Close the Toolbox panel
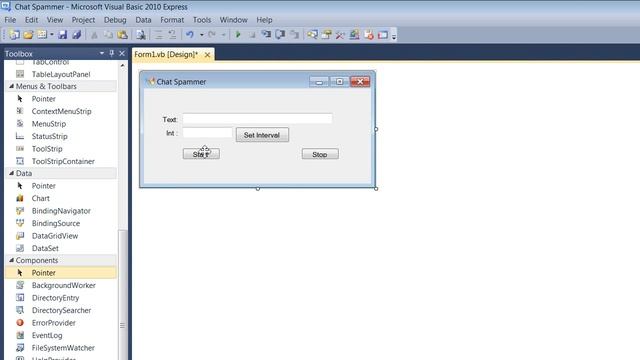 coord(122,53)
